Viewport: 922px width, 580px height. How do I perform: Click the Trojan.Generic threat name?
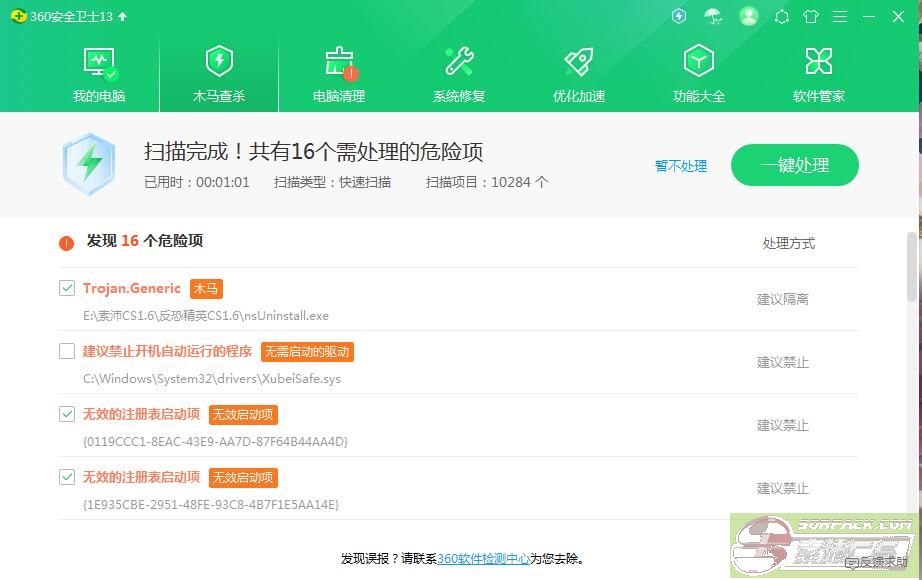132,288
